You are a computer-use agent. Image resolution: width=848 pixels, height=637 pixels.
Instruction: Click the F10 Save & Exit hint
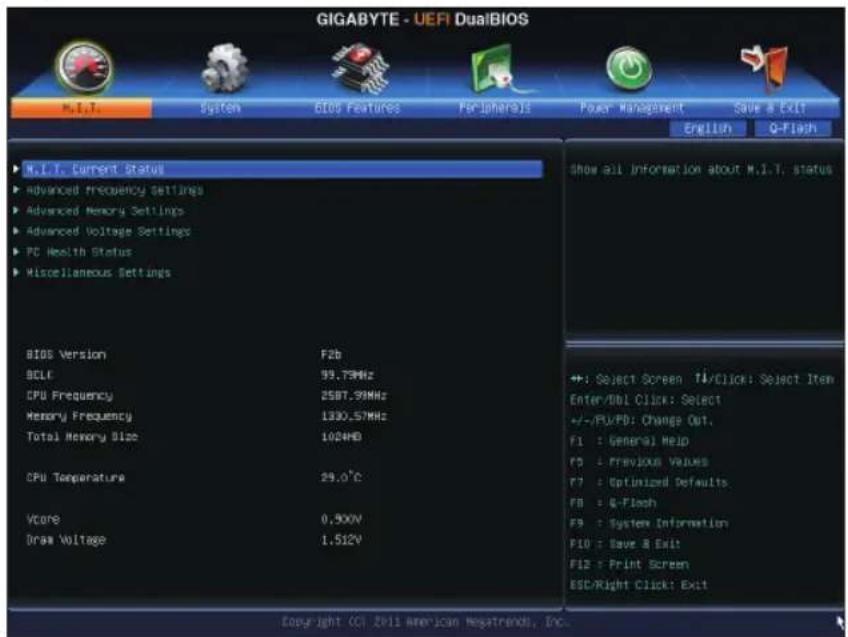[x=625, y=544]
